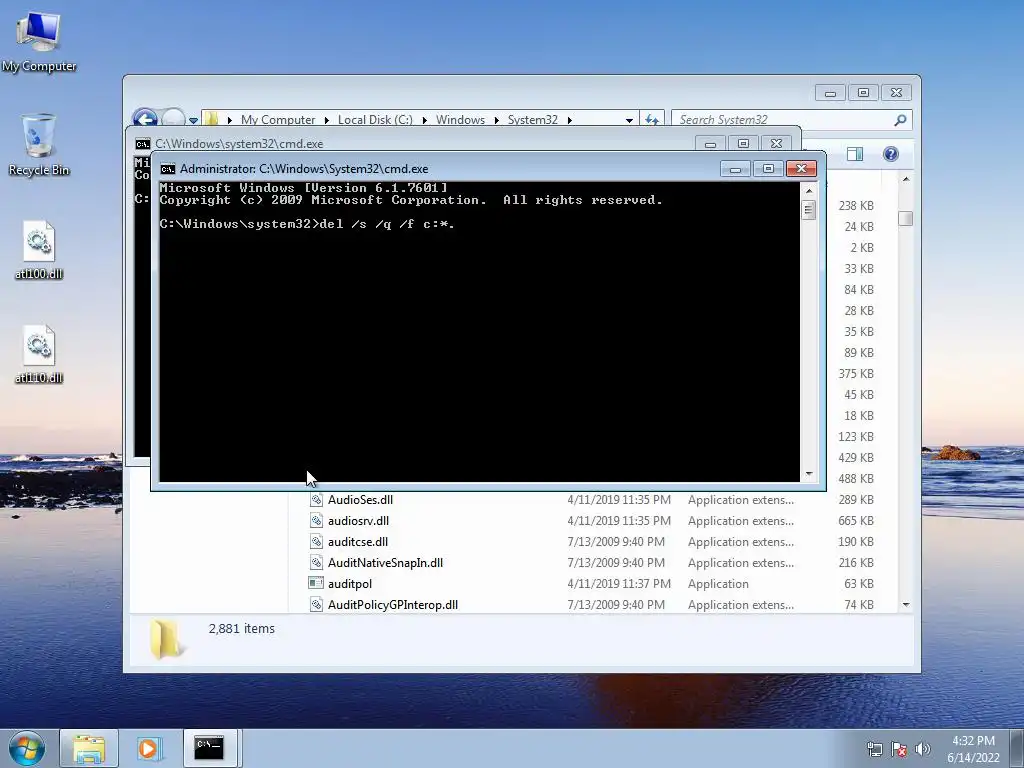
Task: Open the Windows Start menu orb
Action: 27,748
